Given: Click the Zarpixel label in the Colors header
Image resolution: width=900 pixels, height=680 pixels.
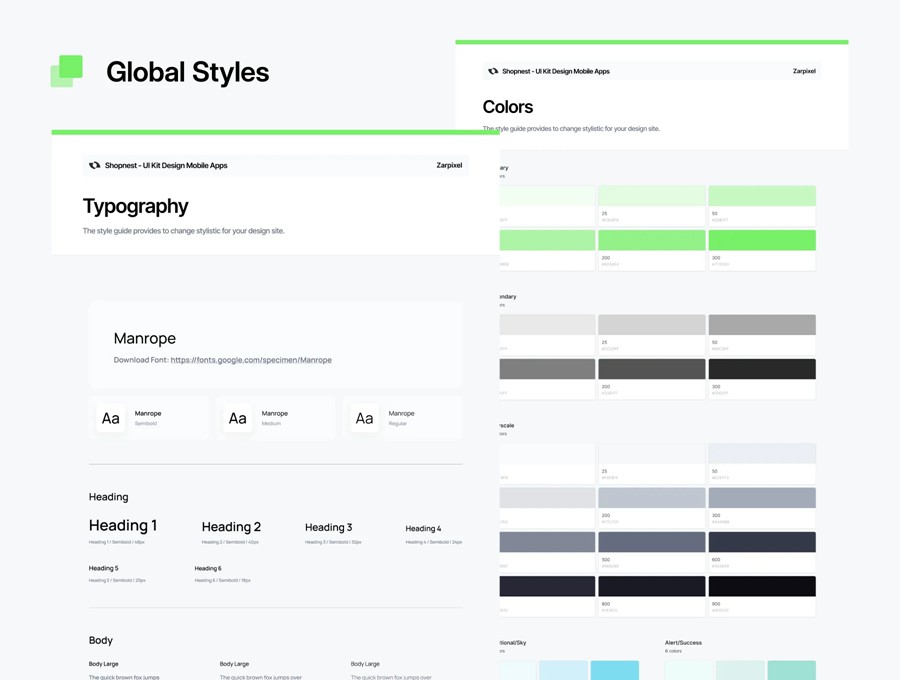Looking at the screenshot, I should tap(804, 72).
